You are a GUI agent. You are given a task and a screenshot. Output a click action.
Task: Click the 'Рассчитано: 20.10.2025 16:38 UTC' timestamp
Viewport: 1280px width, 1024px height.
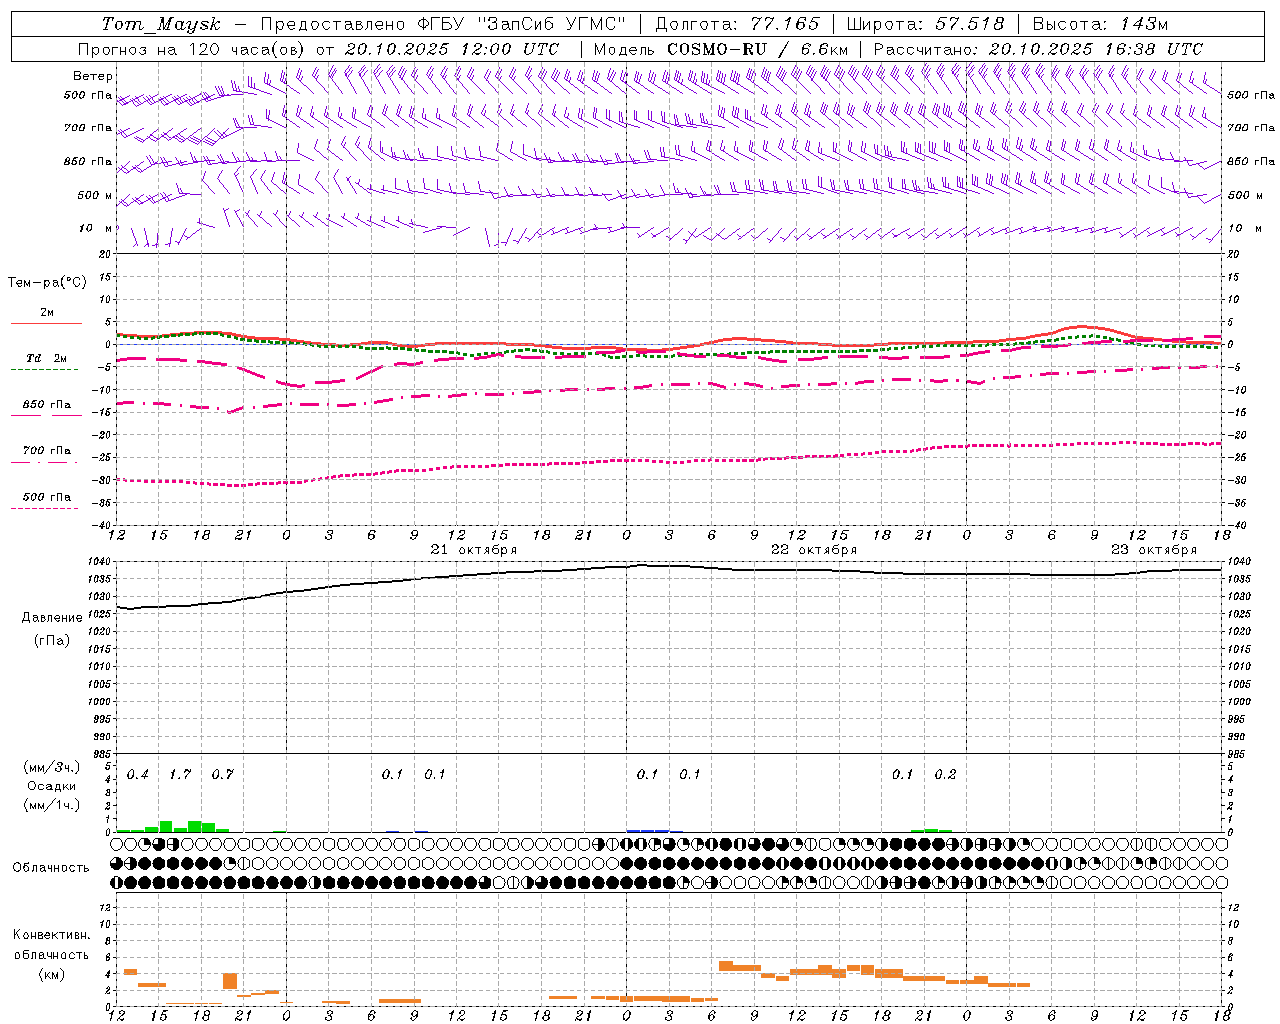click(1038, 49)
